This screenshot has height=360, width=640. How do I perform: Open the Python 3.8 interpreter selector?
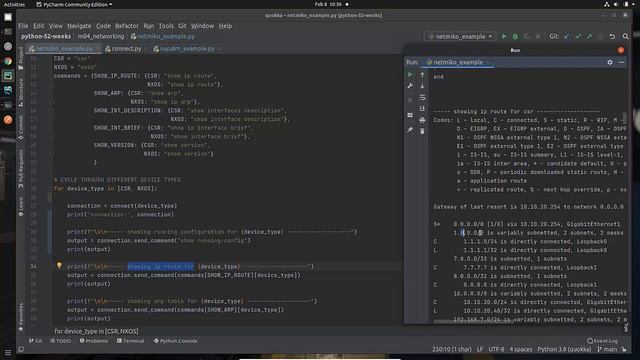(x=564, y=349)
